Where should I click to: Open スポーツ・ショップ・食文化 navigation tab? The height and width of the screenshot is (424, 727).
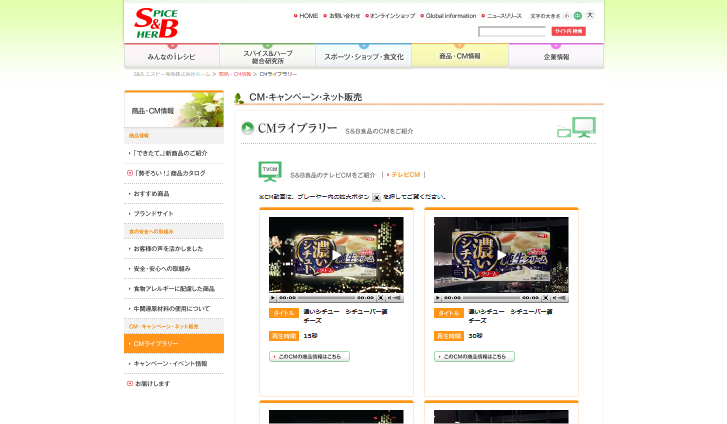click(364, 56)
